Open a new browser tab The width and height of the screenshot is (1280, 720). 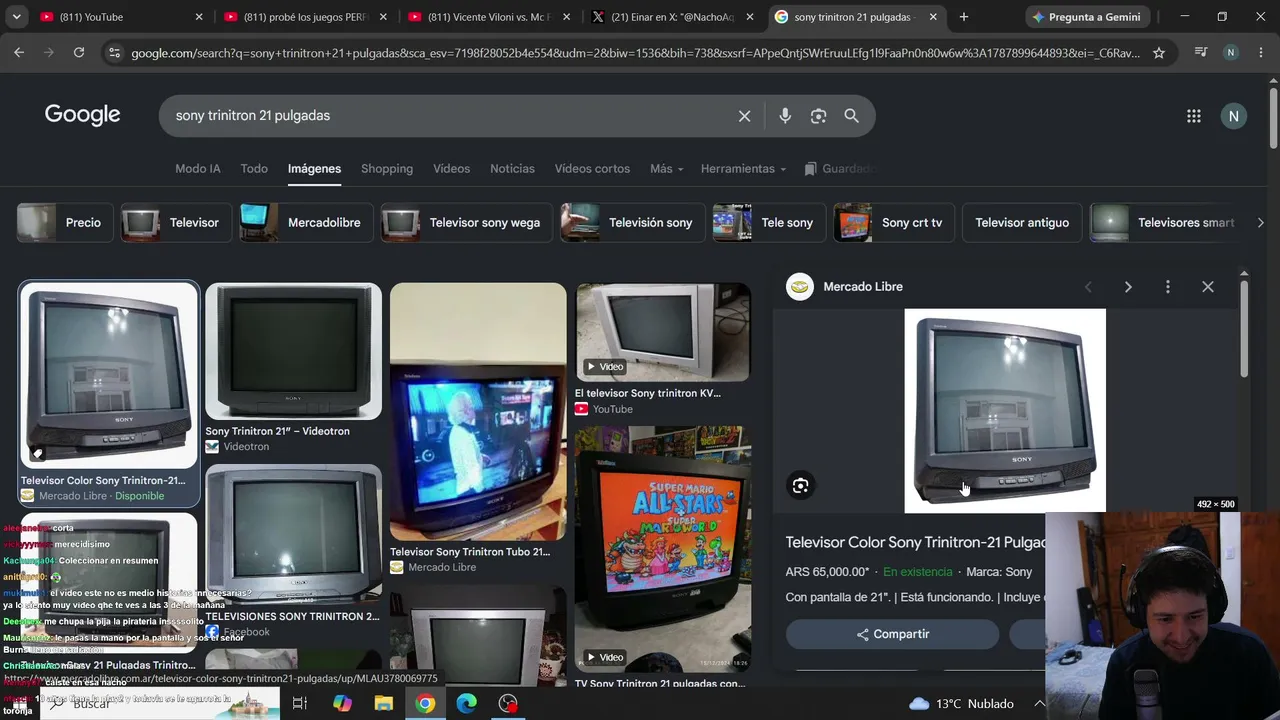point(964,17)
